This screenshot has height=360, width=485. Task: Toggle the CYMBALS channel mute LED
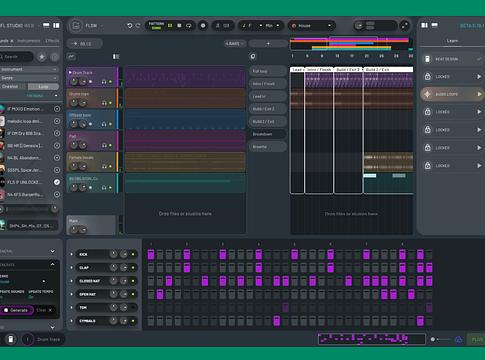click(x=133, y=321)
